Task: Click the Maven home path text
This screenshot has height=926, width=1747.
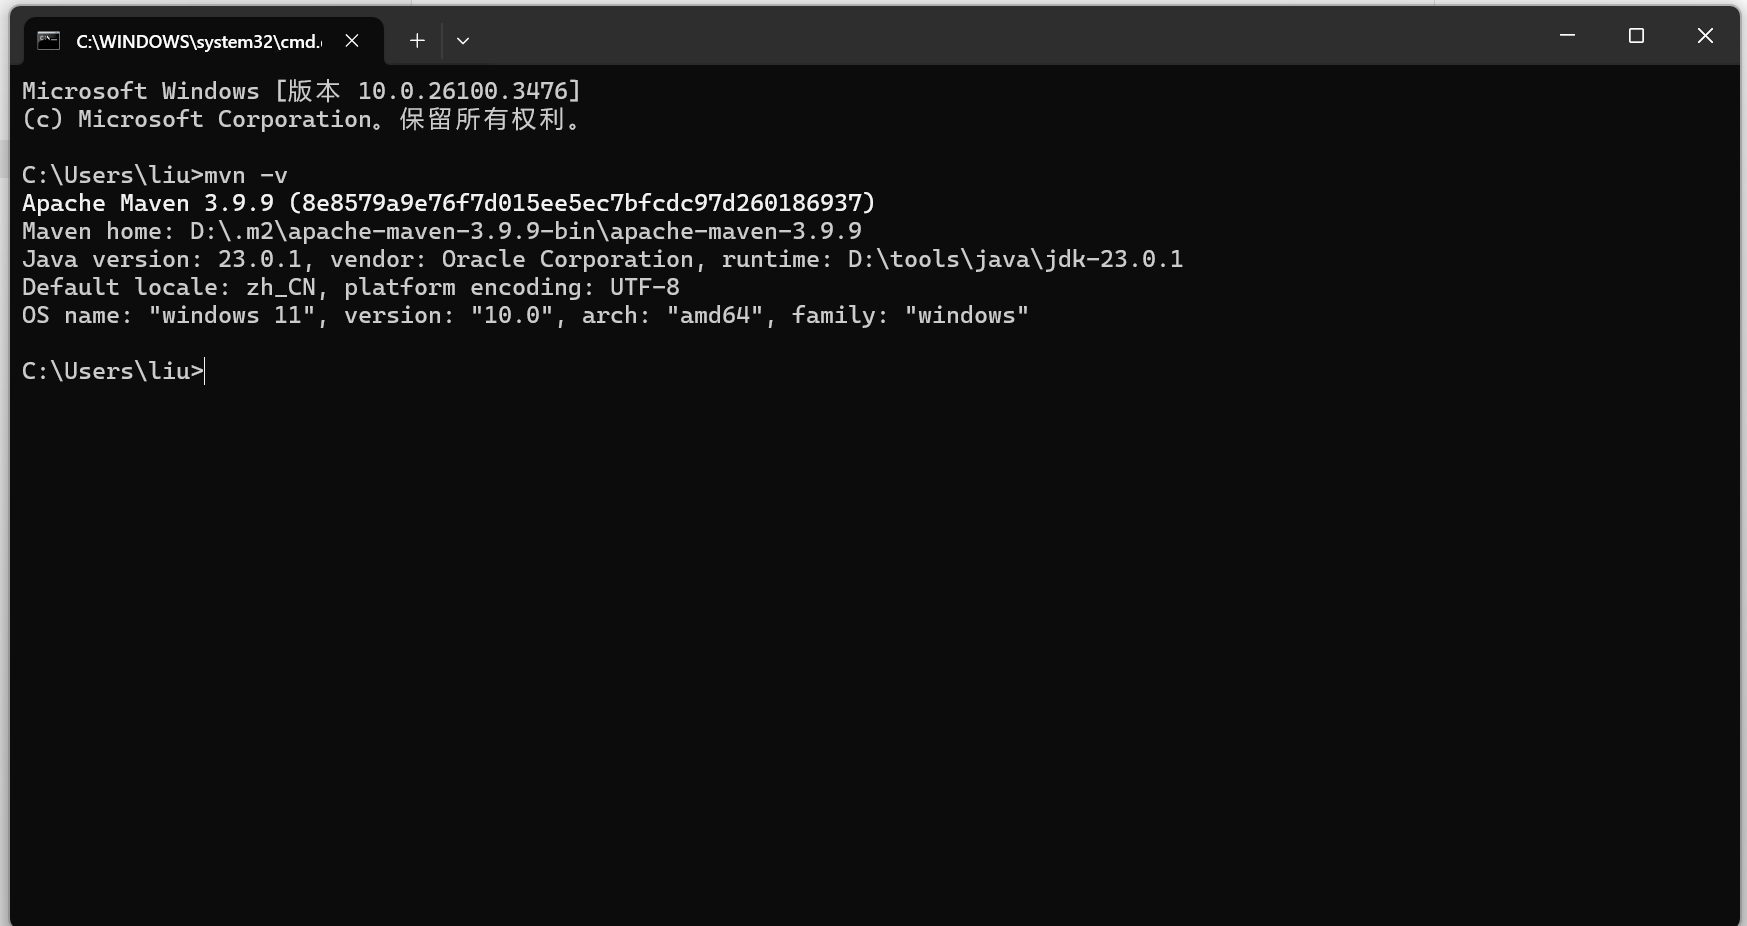Action: pyautogui.click(x=525, y=231)
